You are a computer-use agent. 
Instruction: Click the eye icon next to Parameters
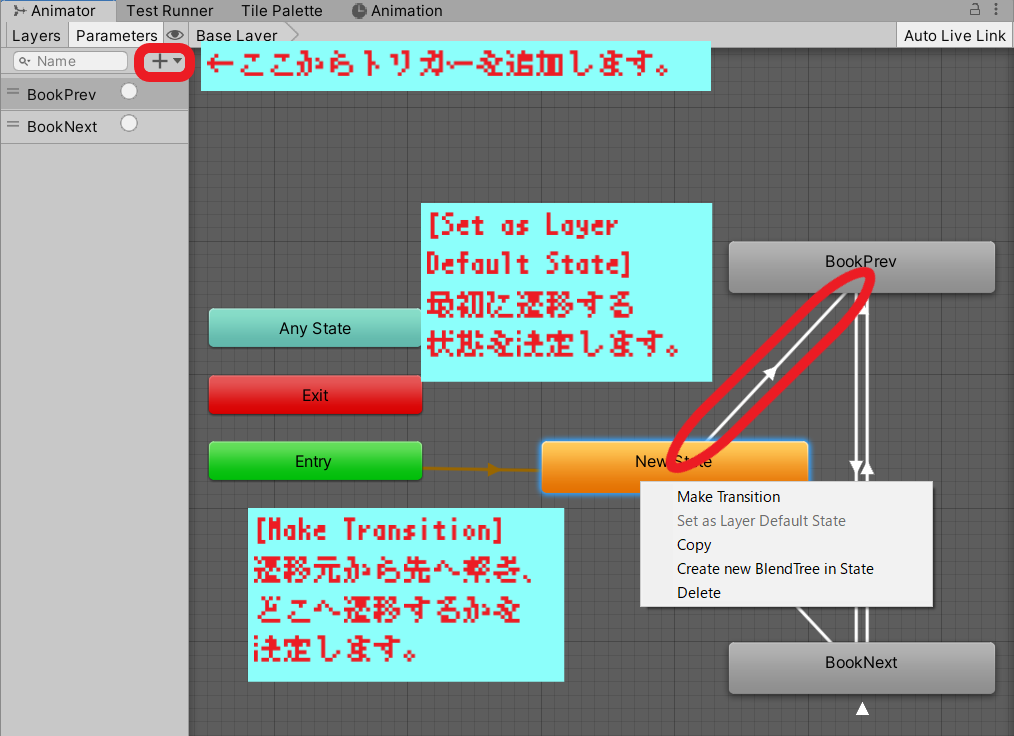(175, 34)
